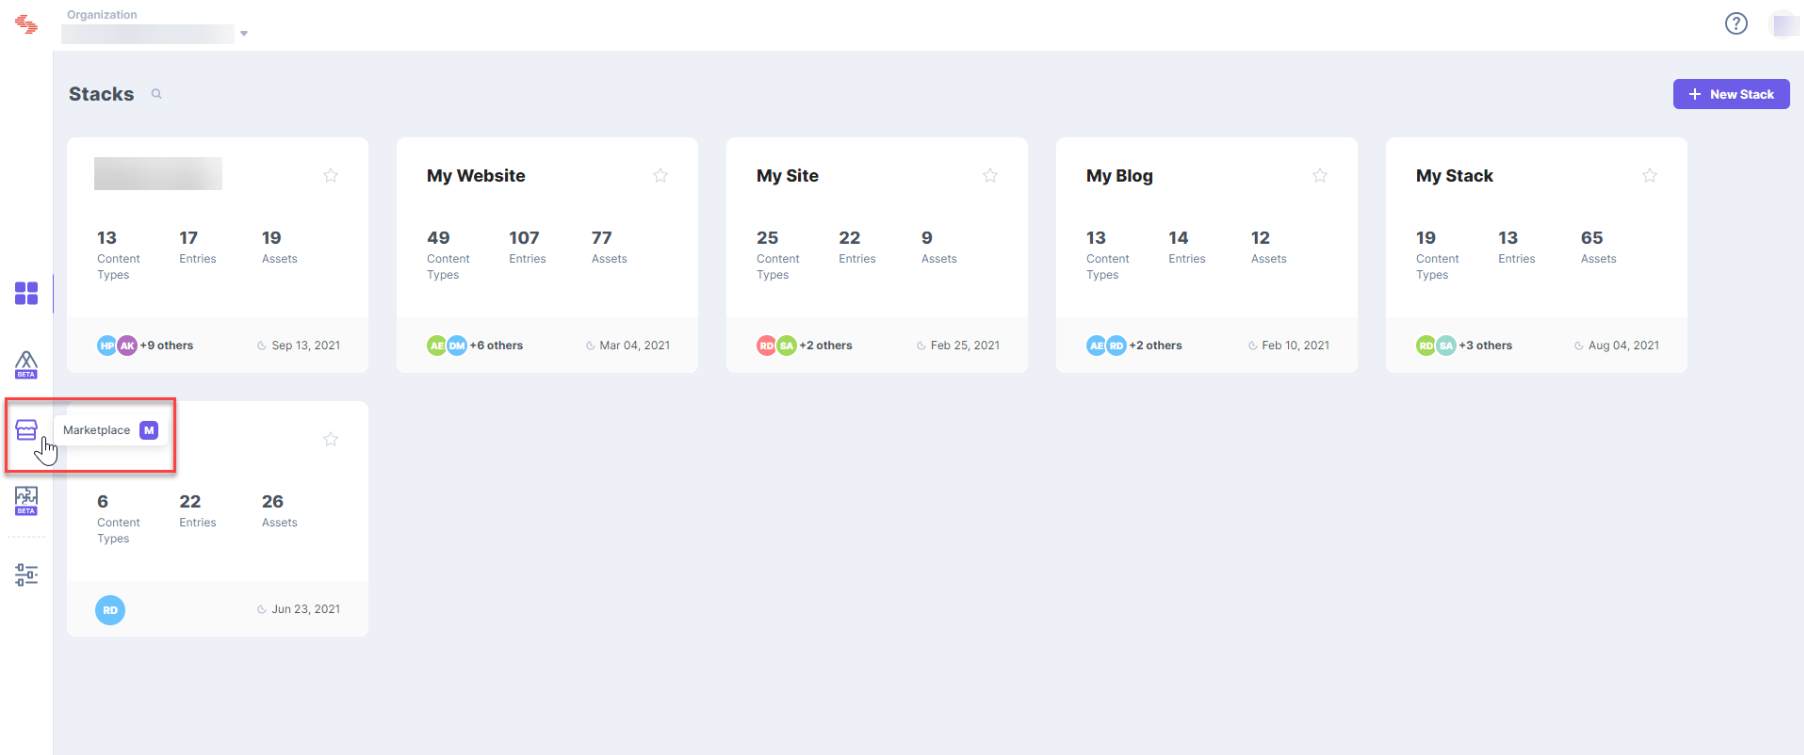The height and width of the screenshot is (755, 1804).
Task: Open the My Blog stack title
Action: 1119,176
